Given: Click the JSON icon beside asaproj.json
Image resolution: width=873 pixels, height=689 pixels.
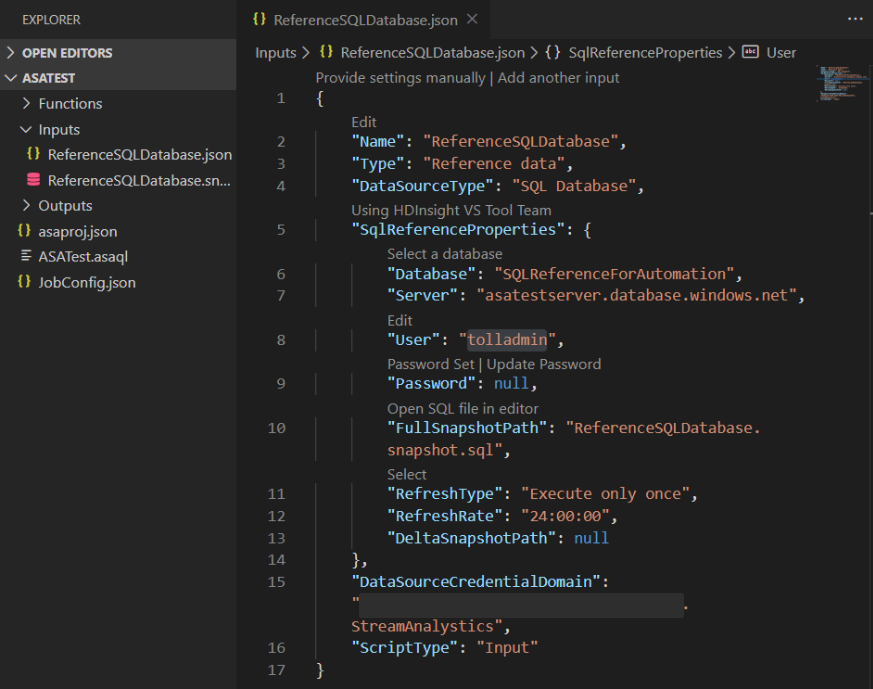Looking at the screenshot, I should (25, 231).
